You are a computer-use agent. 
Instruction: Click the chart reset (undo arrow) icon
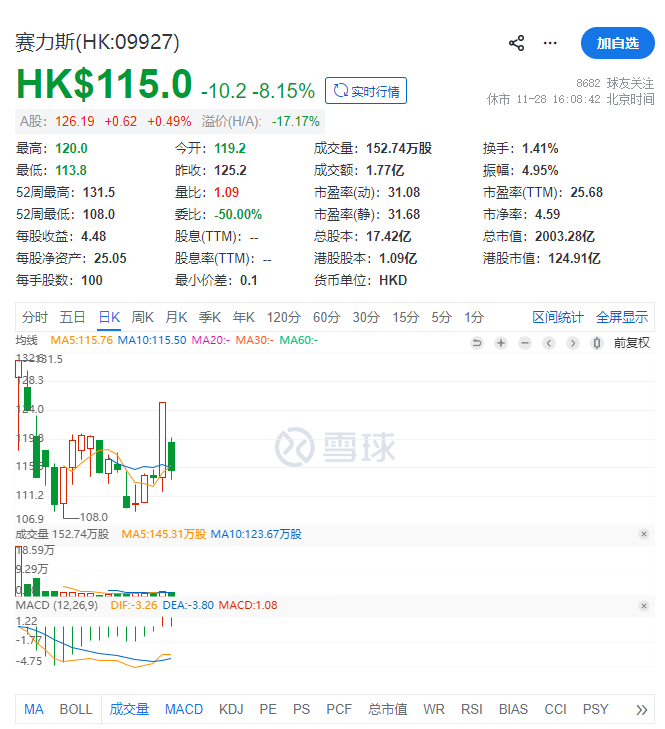pyautogui.click(x=477, y=343)
